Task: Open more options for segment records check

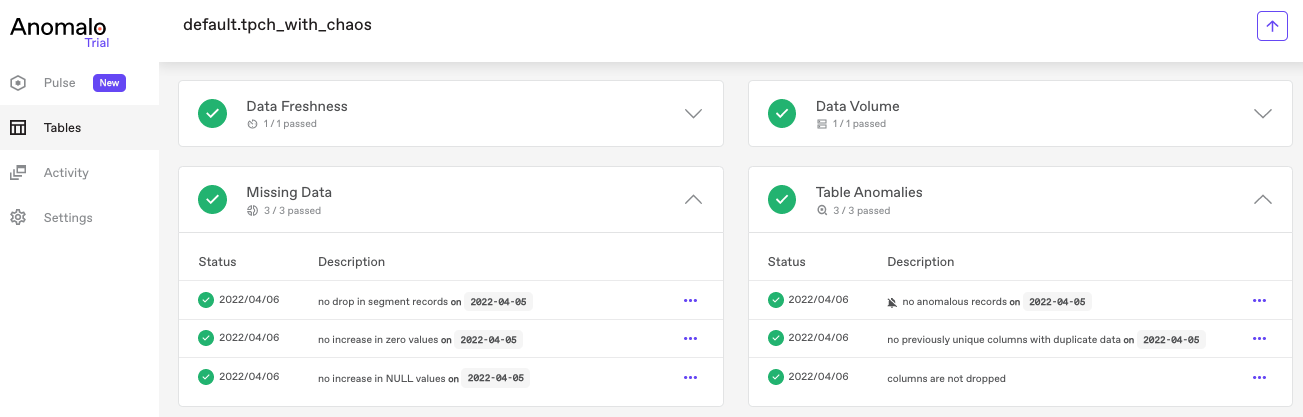Action: coord(690,300)
